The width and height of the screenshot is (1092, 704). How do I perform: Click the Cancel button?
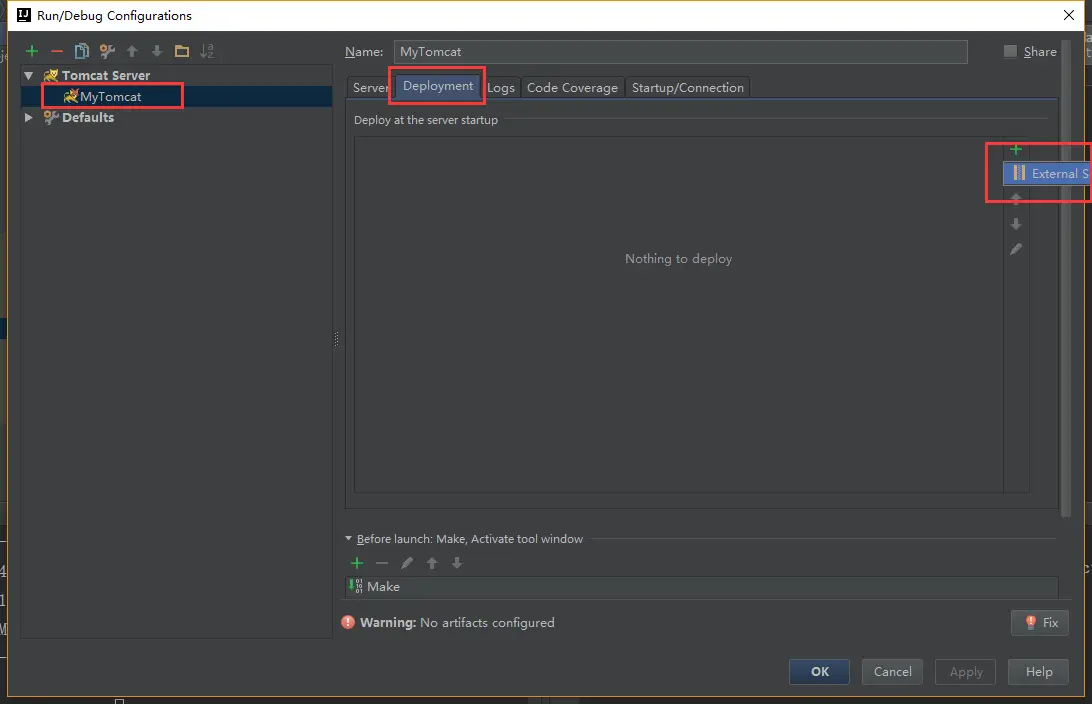(x=893, y=672)
